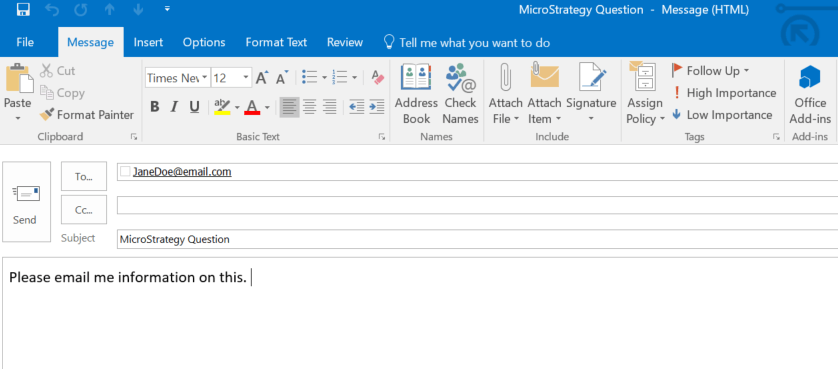
Task: Switch to the Insert tab
Action: point(149,42)
